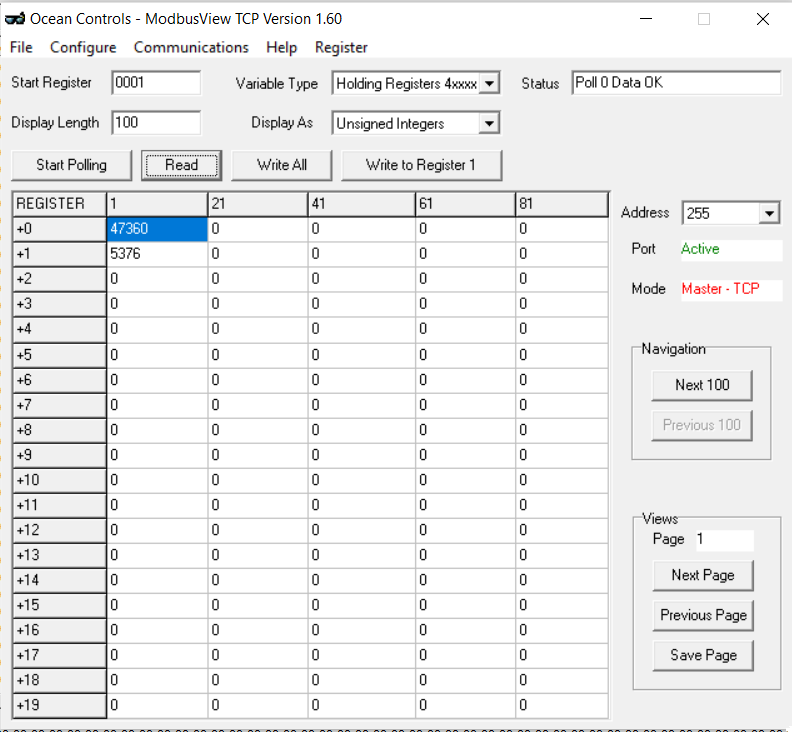Open the Address 255 dropdown

769,213
